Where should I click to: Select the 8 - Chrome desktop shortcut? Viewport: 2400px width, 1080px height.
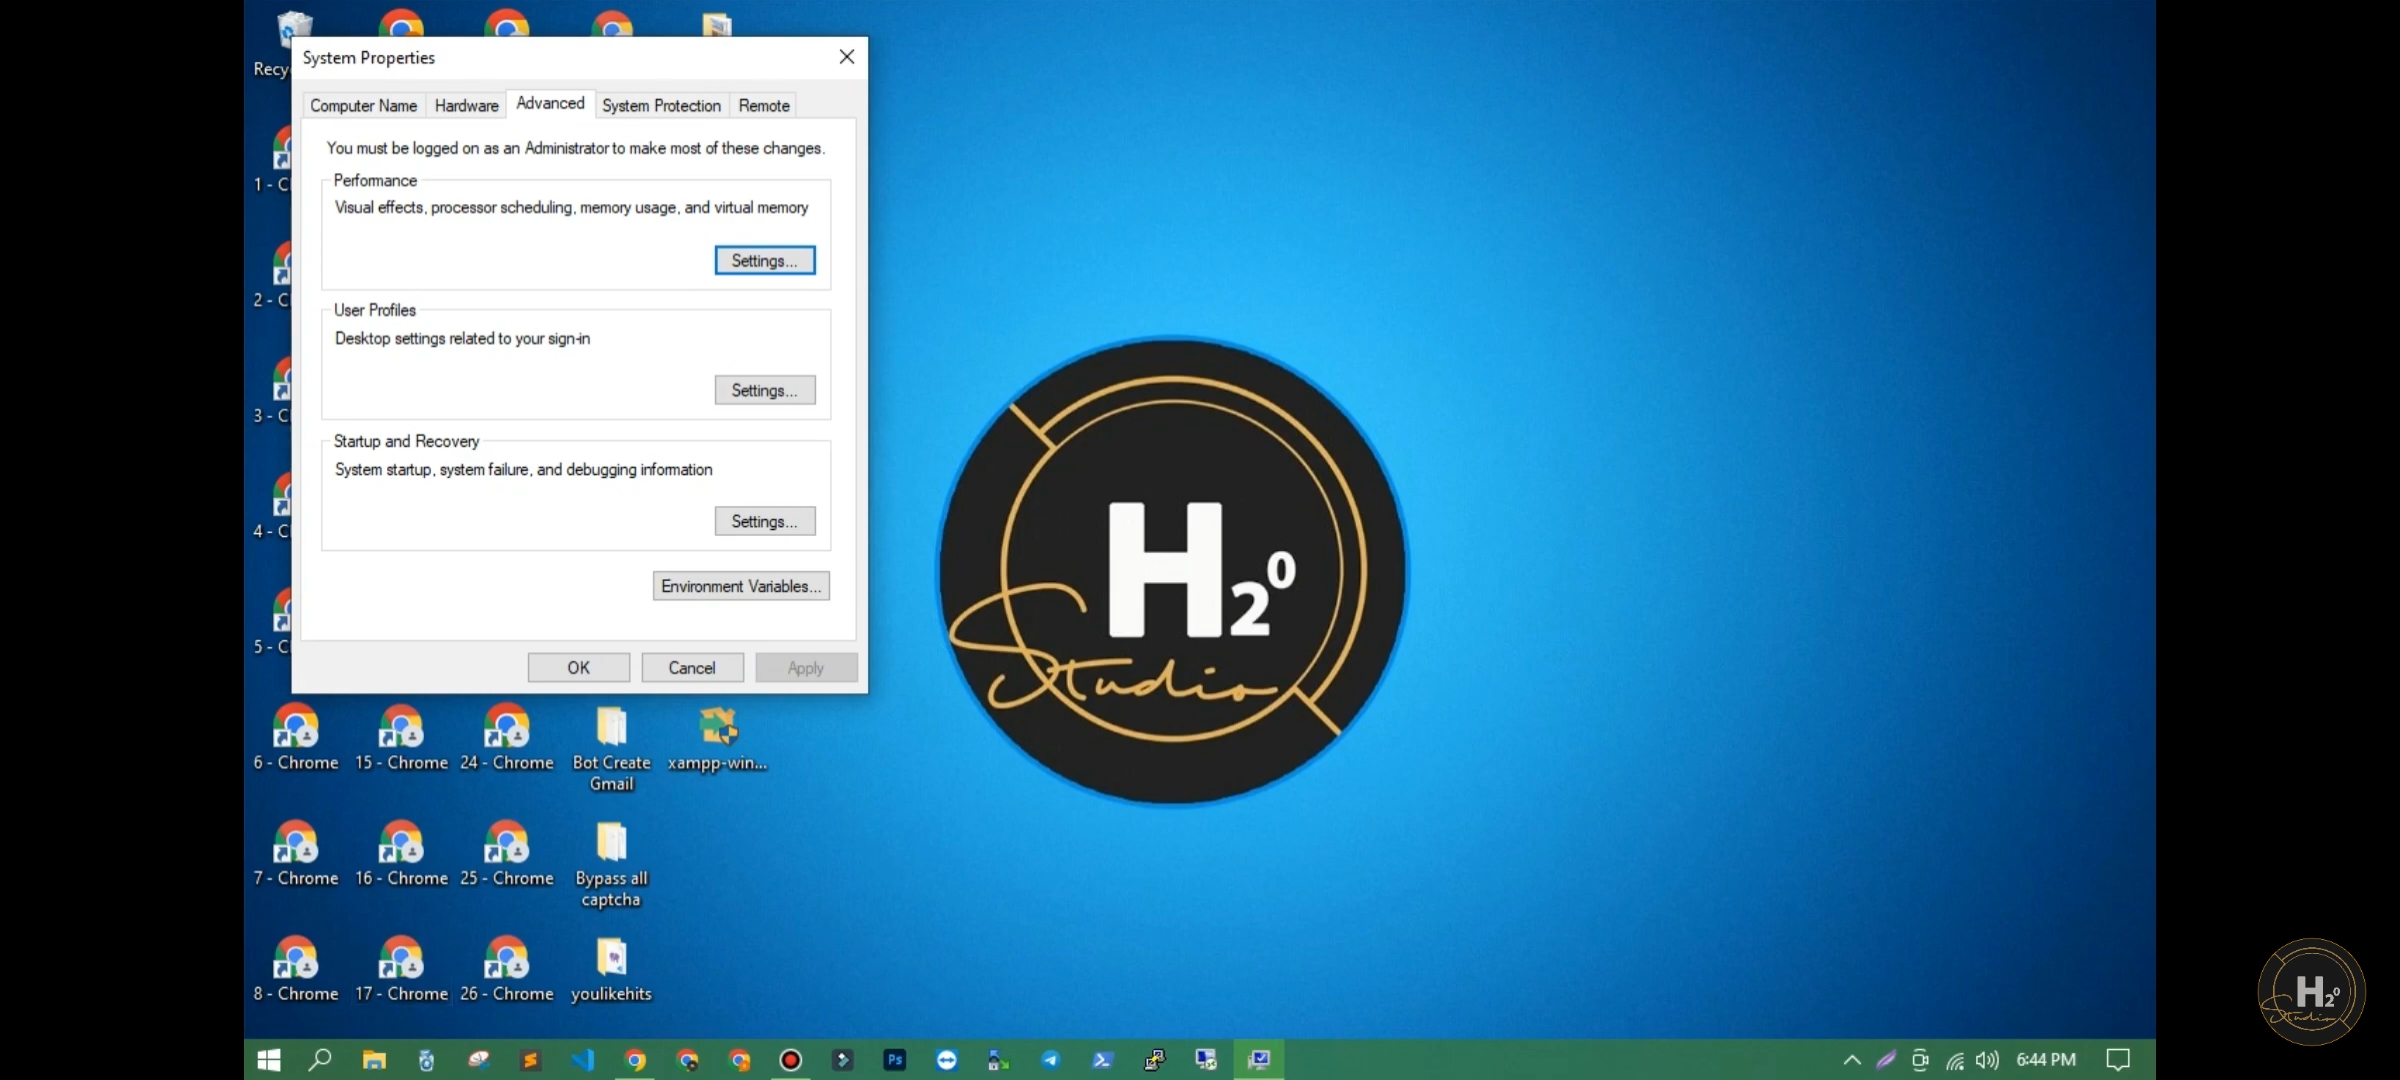click(x=296, y=970)
